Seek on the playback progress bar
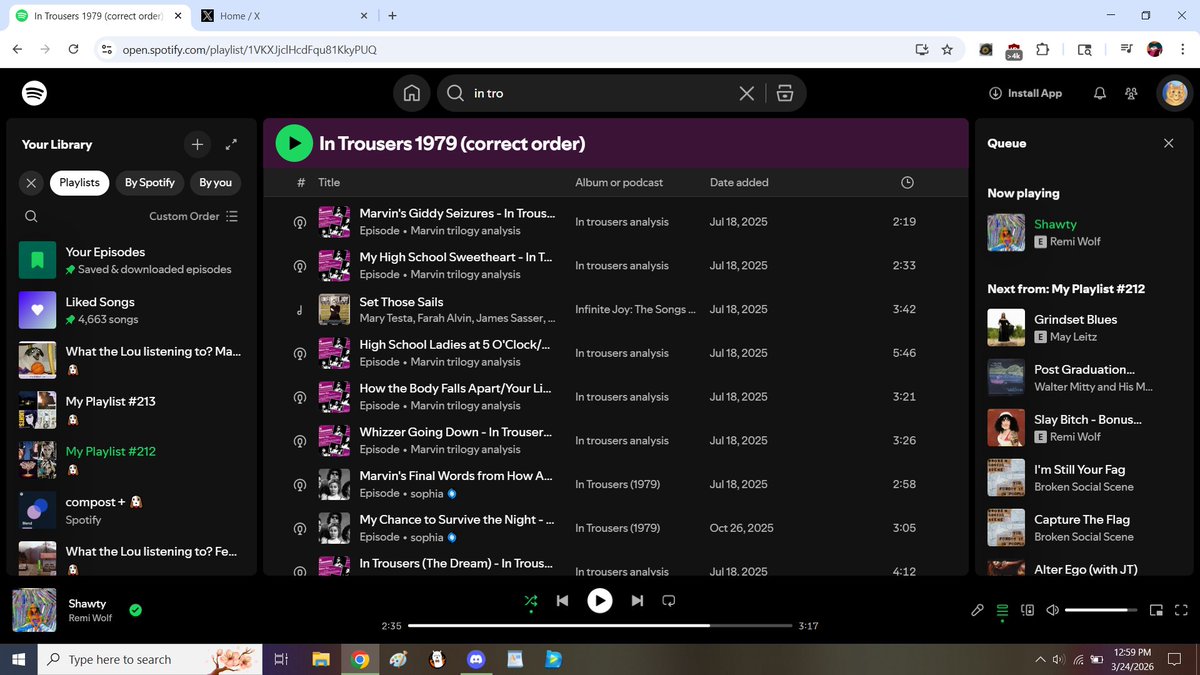The image size is (1200, 675). click(600, 626)
